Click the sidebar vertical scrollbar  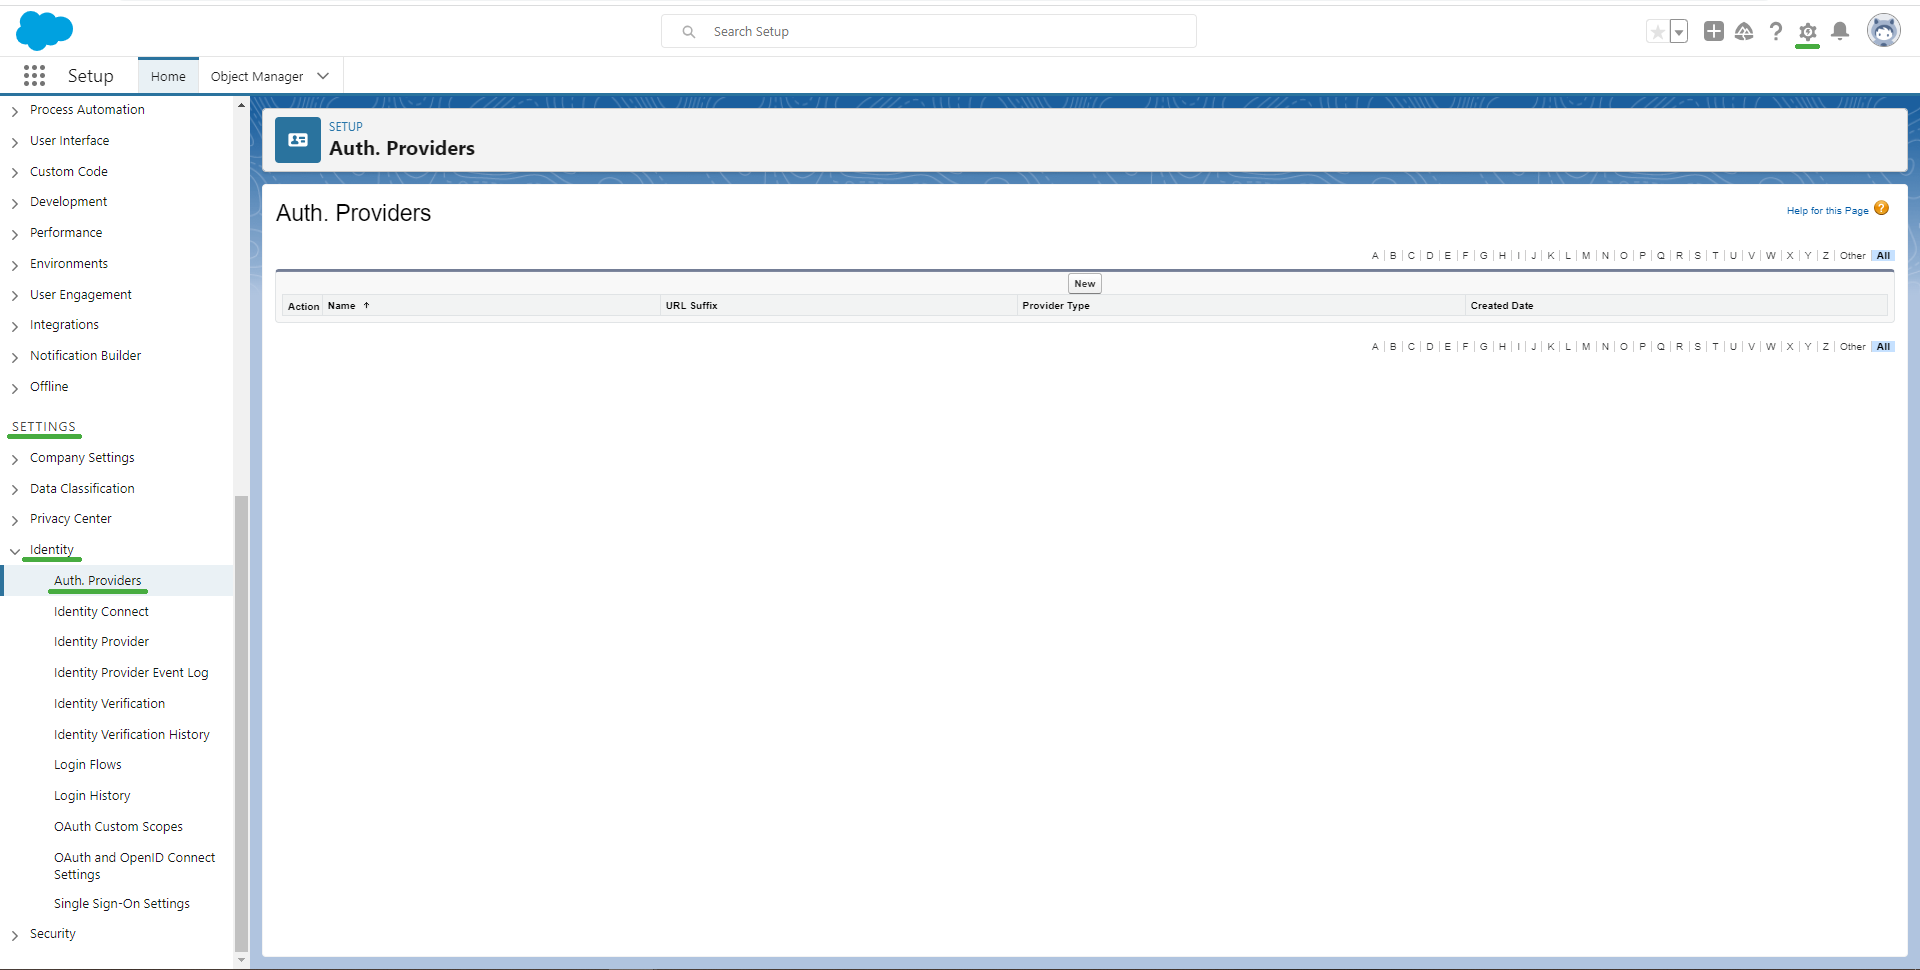(x=241, y=722)
